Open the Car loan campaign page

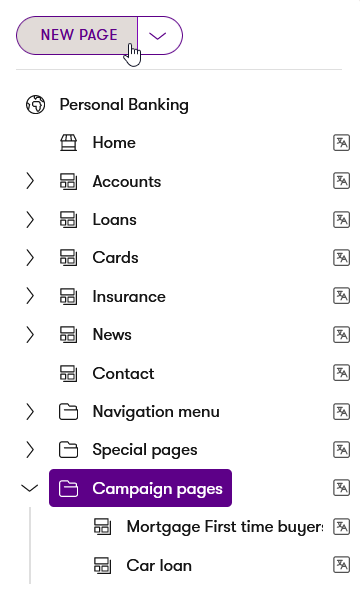point(159,565)
